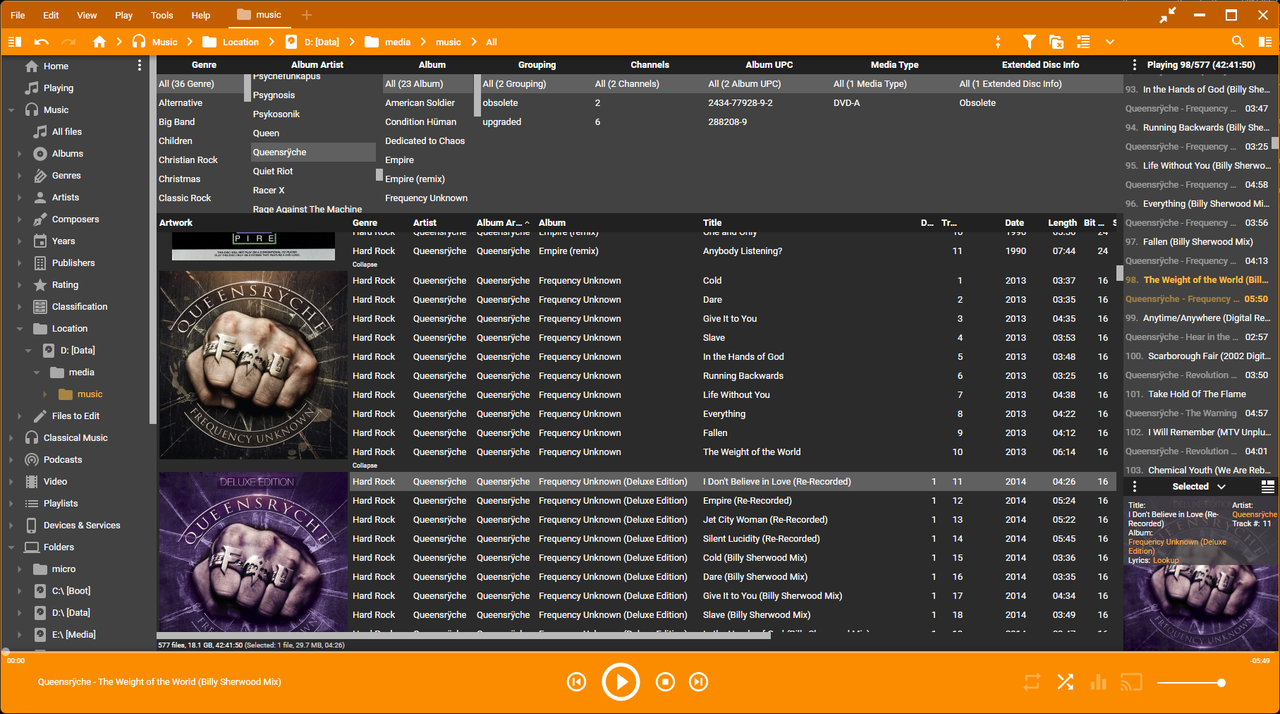Open the view options dropdown chevron

pos(1110,42)
